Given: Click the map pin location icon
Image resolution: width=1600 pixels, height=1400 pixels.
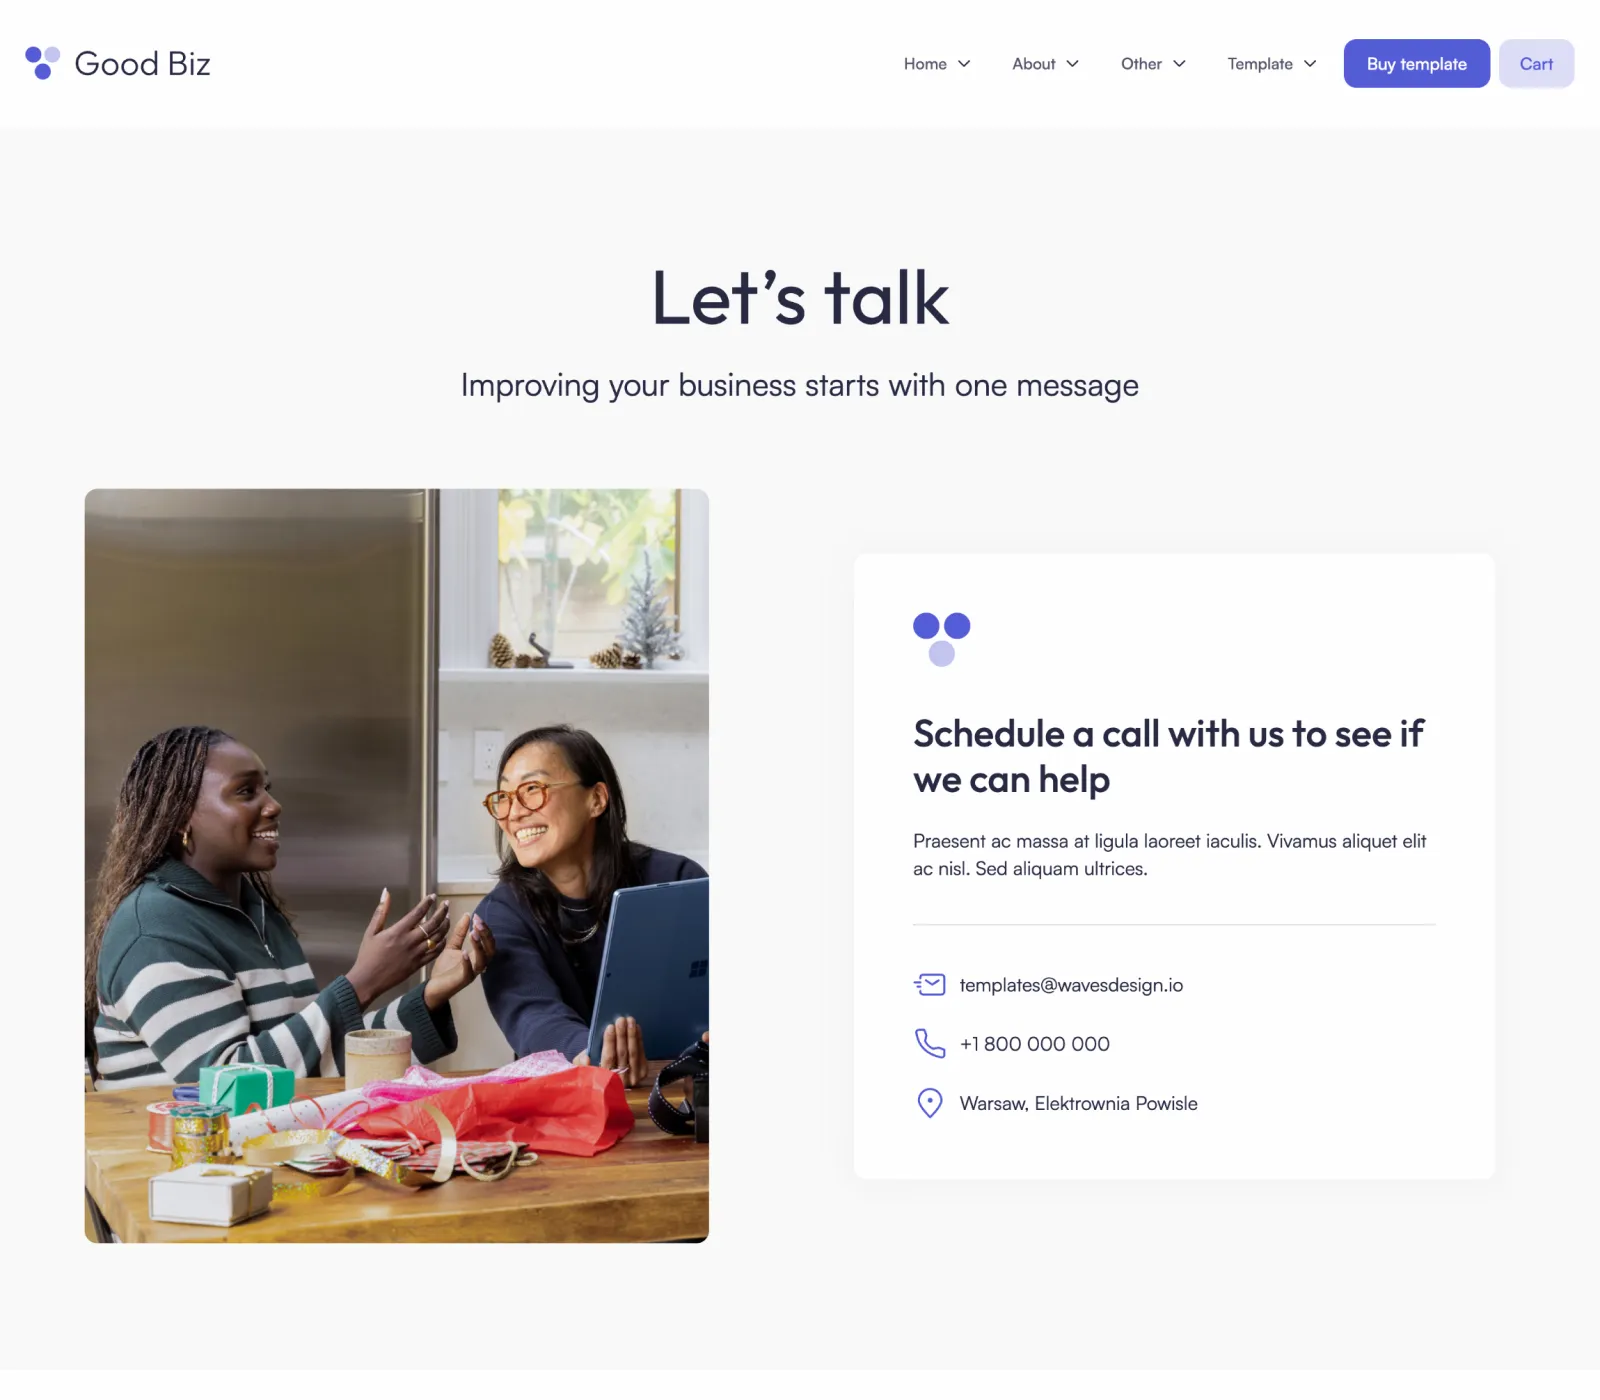Looking at the screenshot, I should point(930,1103).
